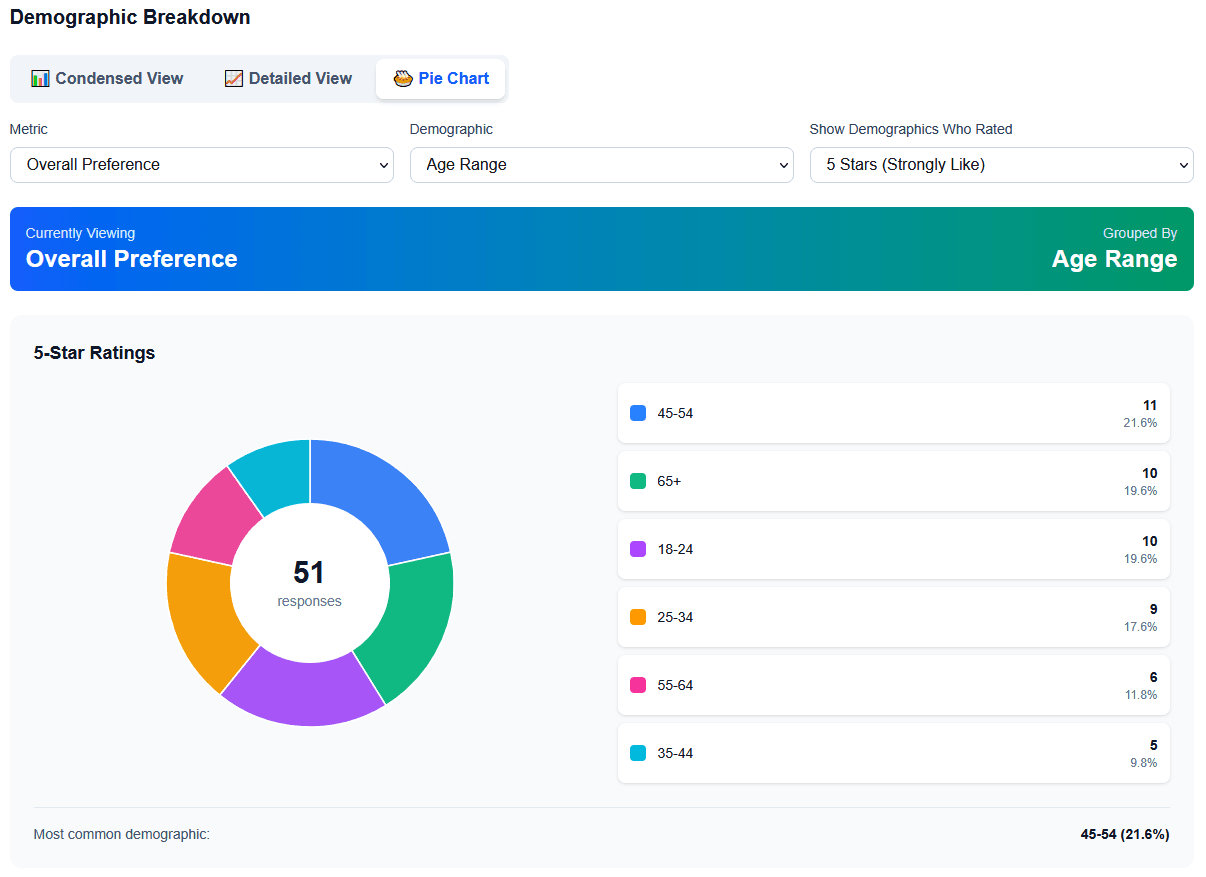Click the Overall Preference banner heading
Screen dimensions: 1206x877
click(131, 258)
